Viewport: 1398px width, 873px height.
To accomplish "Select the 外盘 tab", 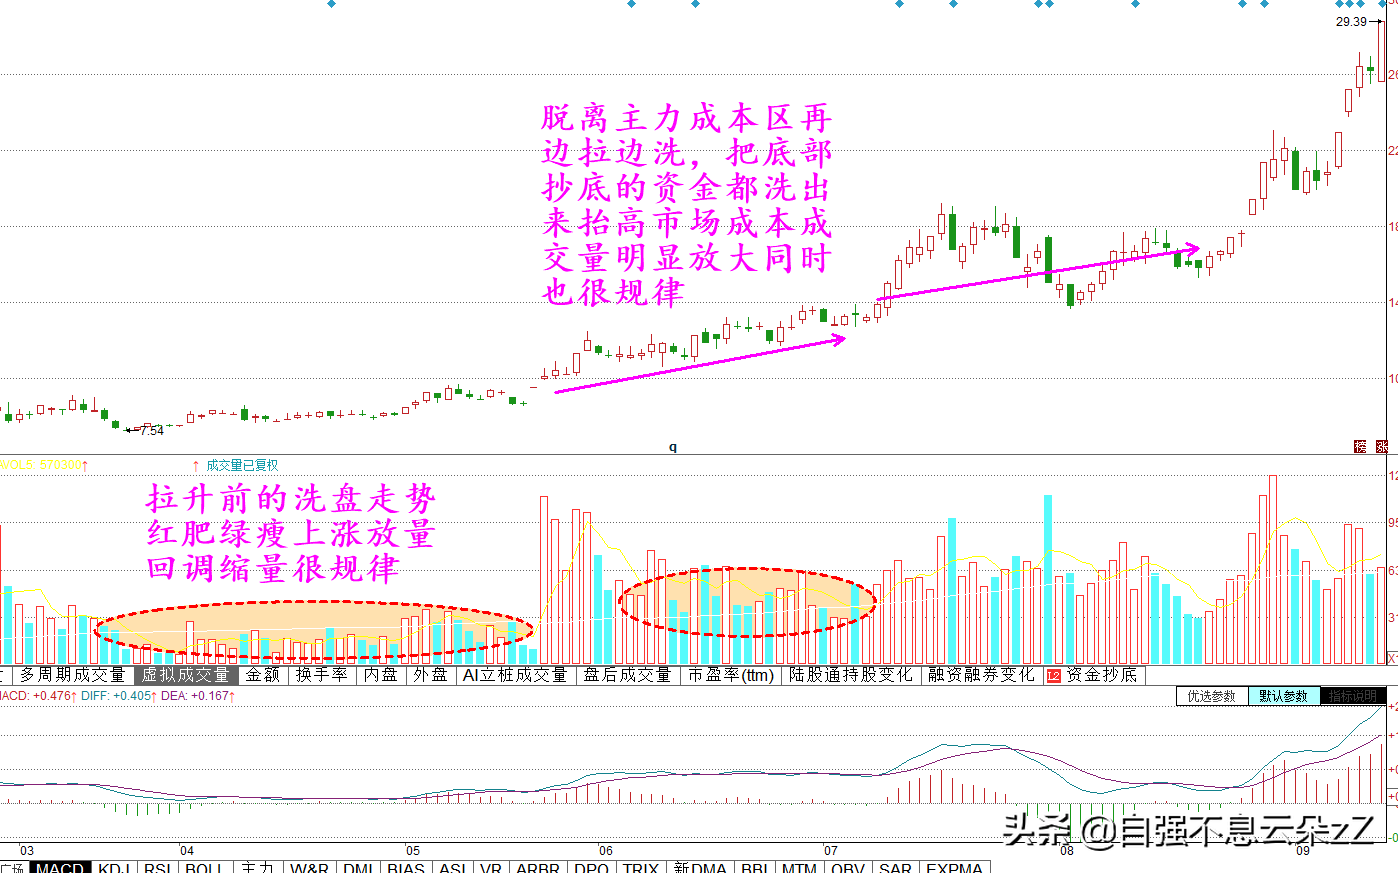I will pos(431,675).
